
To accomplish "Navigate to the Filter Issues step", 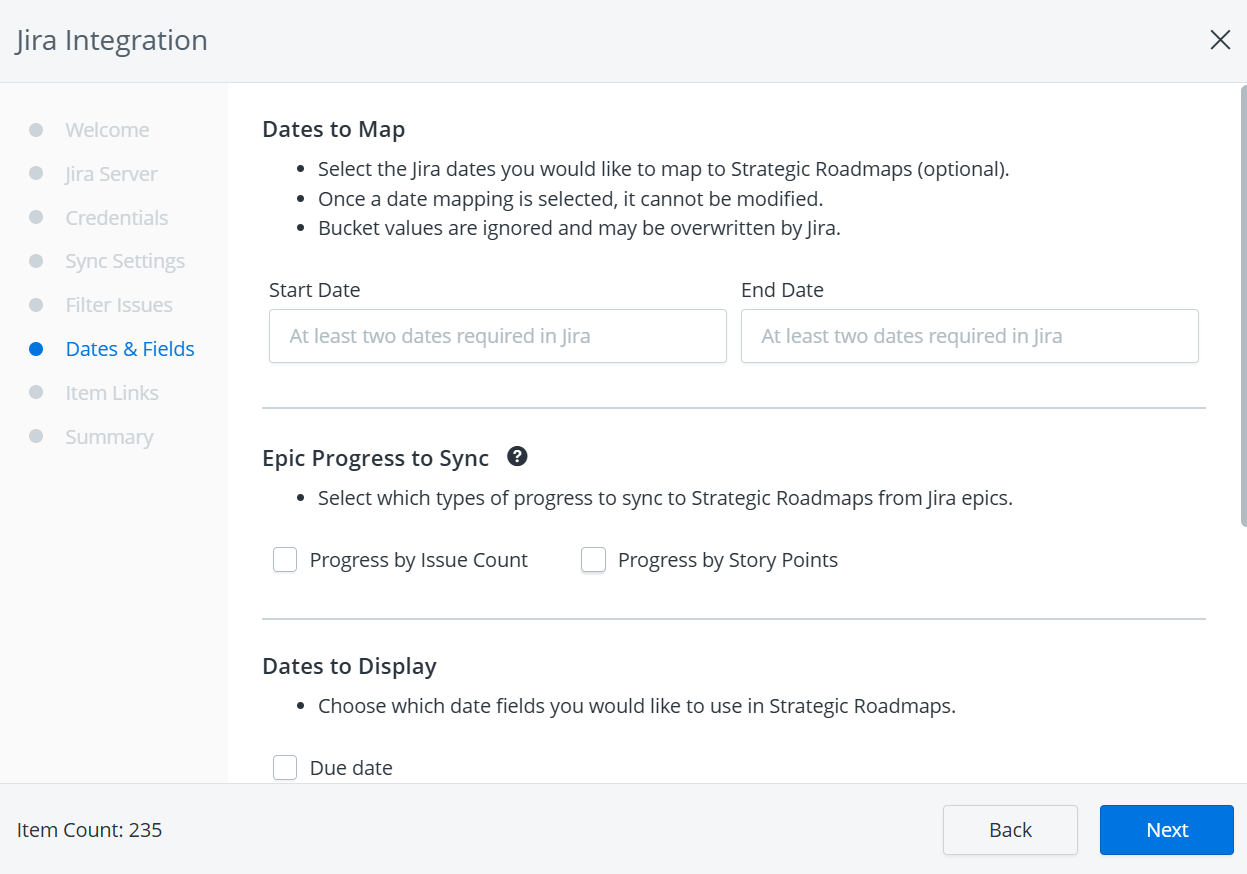I will click(118, 304).
